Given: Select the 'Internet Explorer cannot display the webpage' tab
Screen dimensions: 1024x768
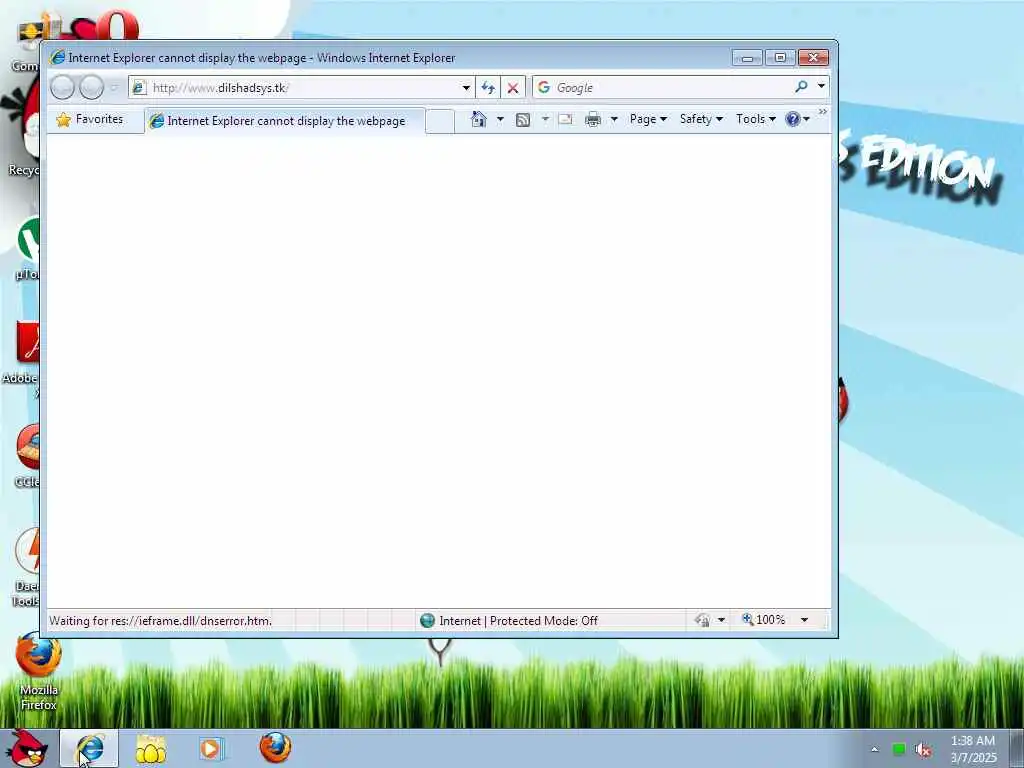Looking at the screenshot, I should pos(285,121).
